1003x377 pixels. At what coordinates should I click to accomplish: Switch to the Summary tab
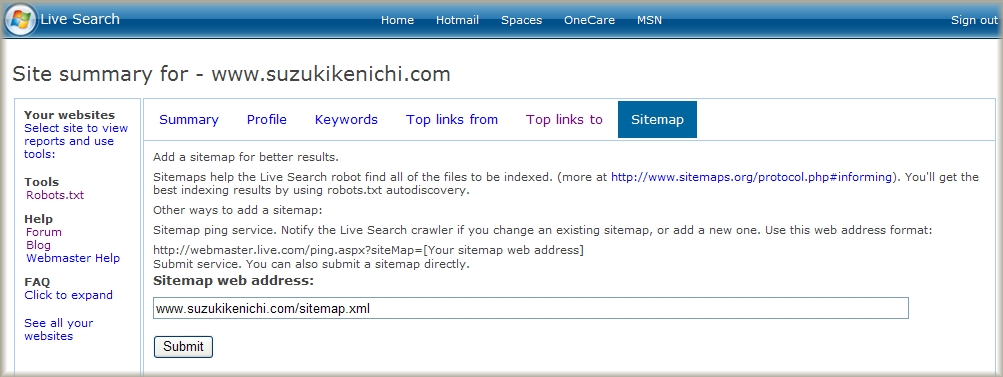click(189, 120)
